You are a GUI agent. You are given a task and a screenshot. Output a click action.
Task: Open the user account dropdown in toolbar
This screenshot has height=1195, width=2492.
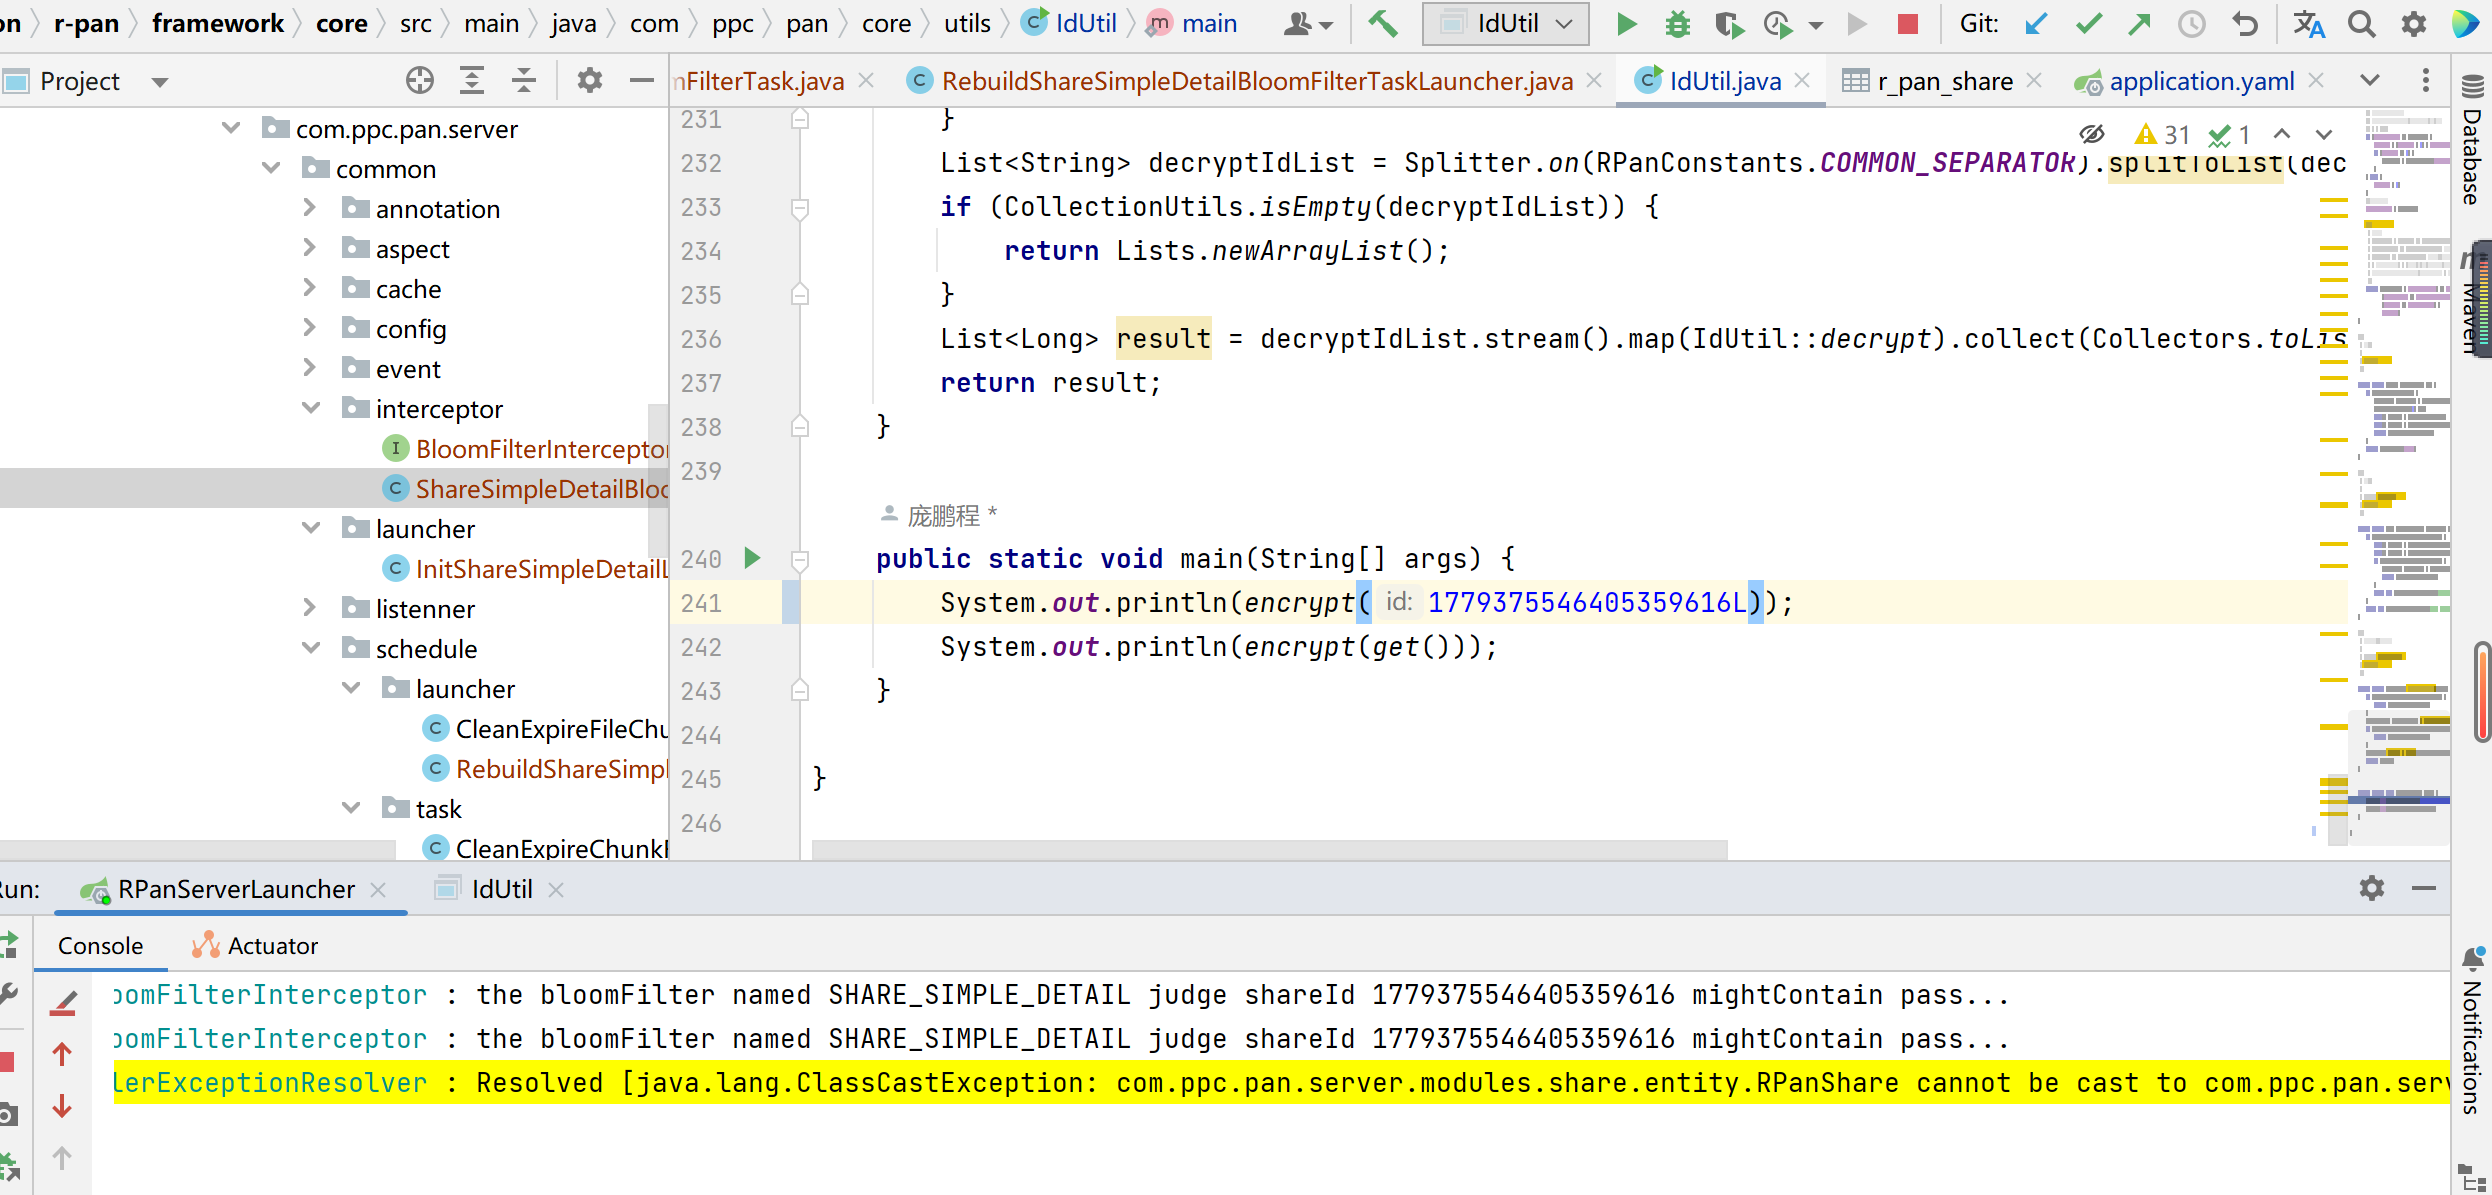point(1307,23)
